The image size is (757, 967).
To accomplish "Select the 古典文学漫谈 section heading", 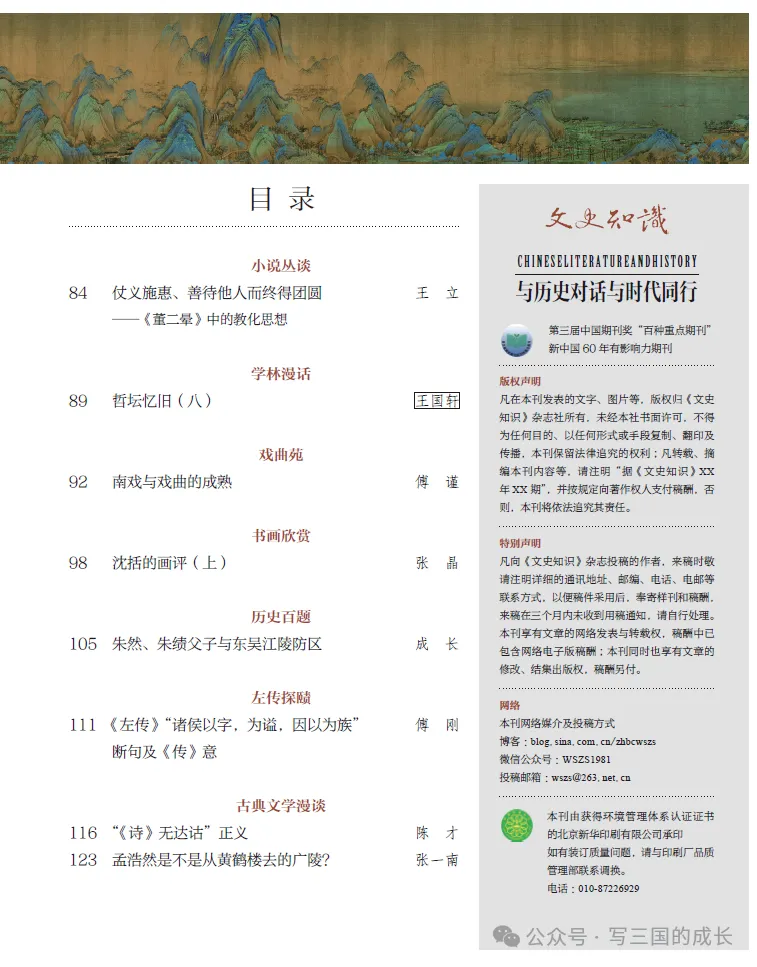I will pos(281,805).
